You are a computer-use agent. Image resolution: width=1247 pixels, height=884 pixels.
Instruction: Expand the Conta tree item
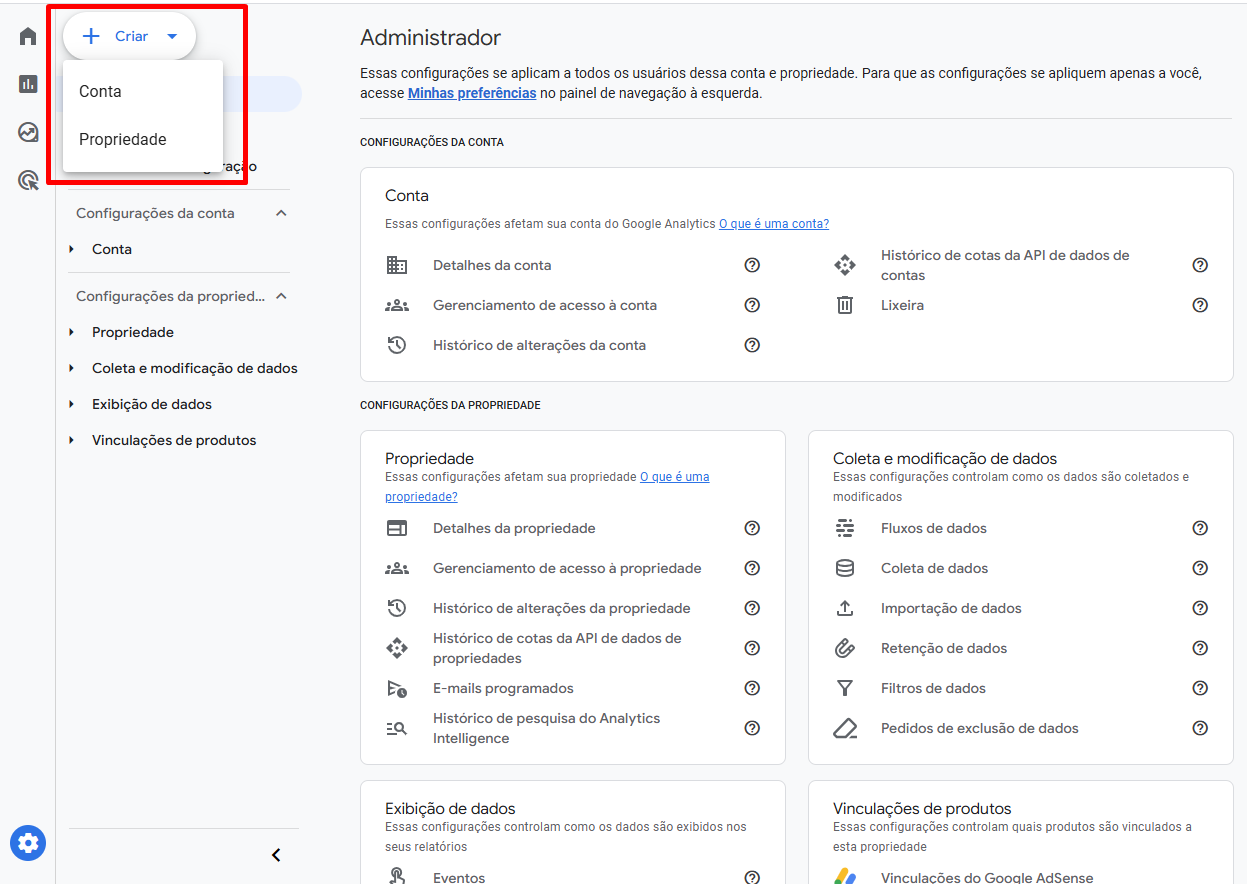pyautogui.click(x=71, y=249)
